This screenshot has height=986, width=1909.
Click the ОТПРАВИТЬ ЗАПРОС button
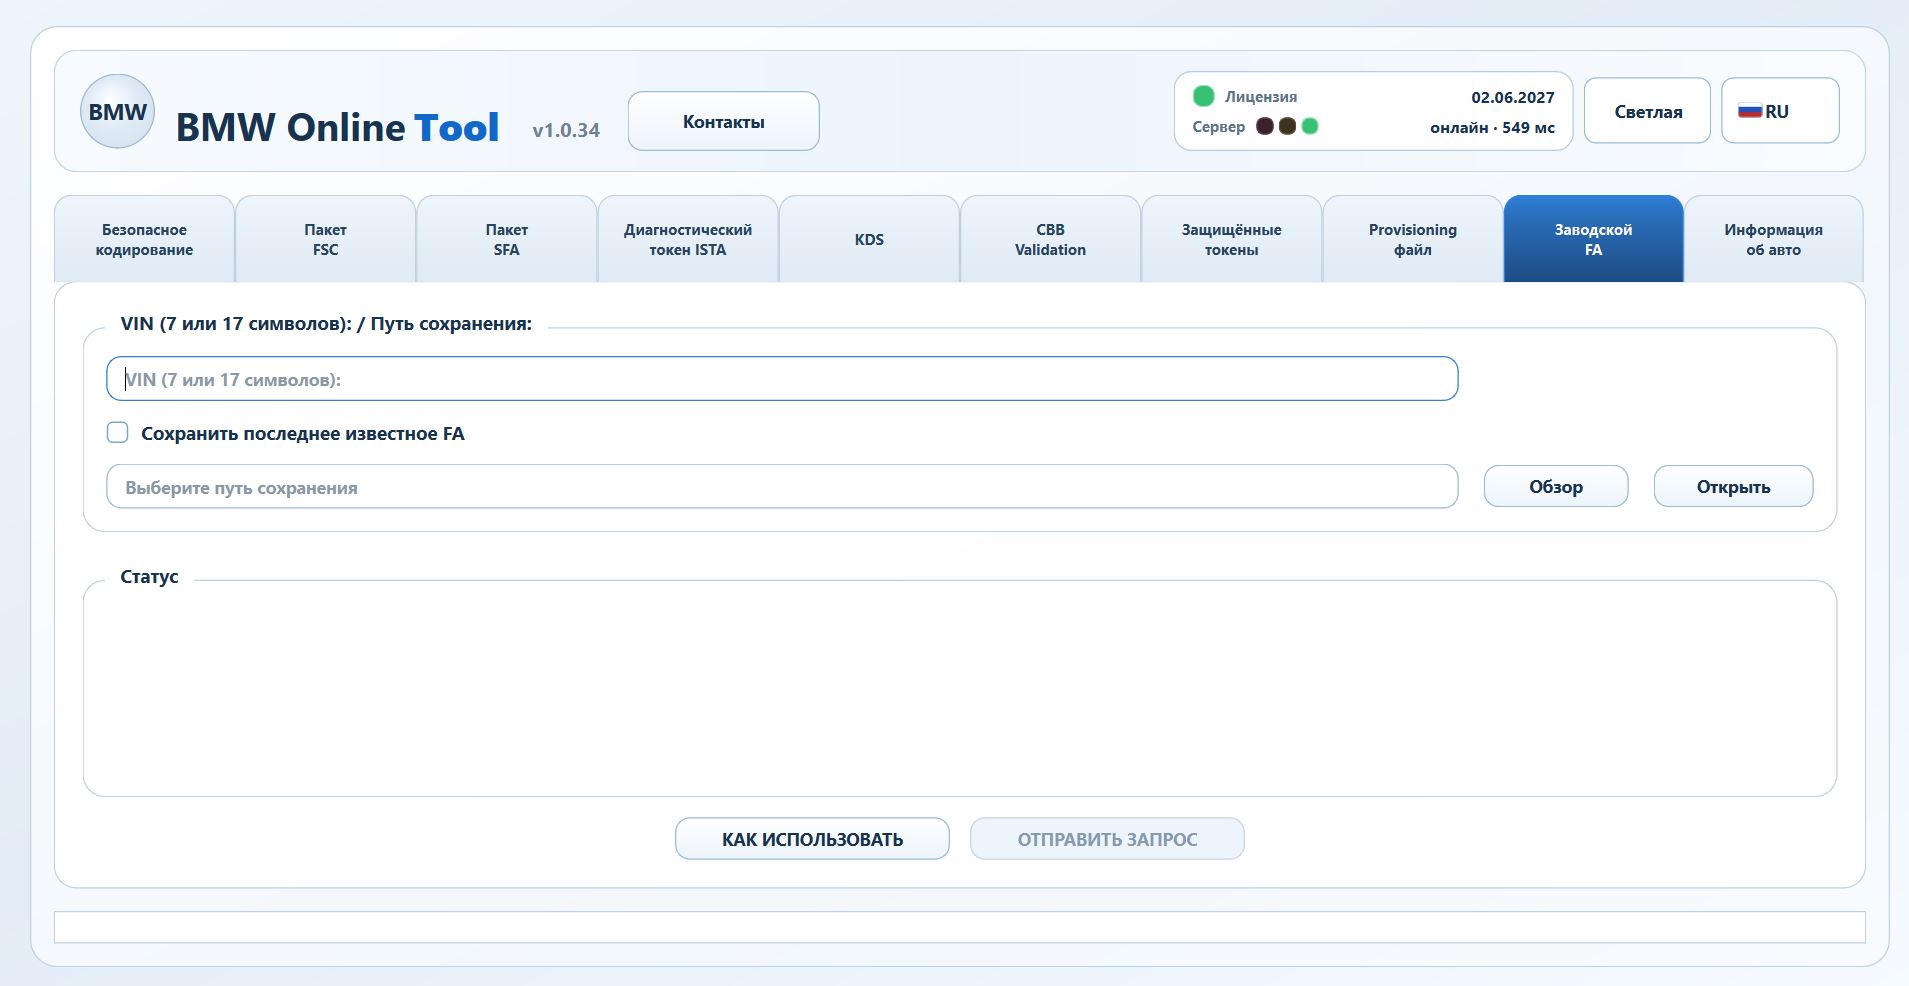tap(1107, 839)
